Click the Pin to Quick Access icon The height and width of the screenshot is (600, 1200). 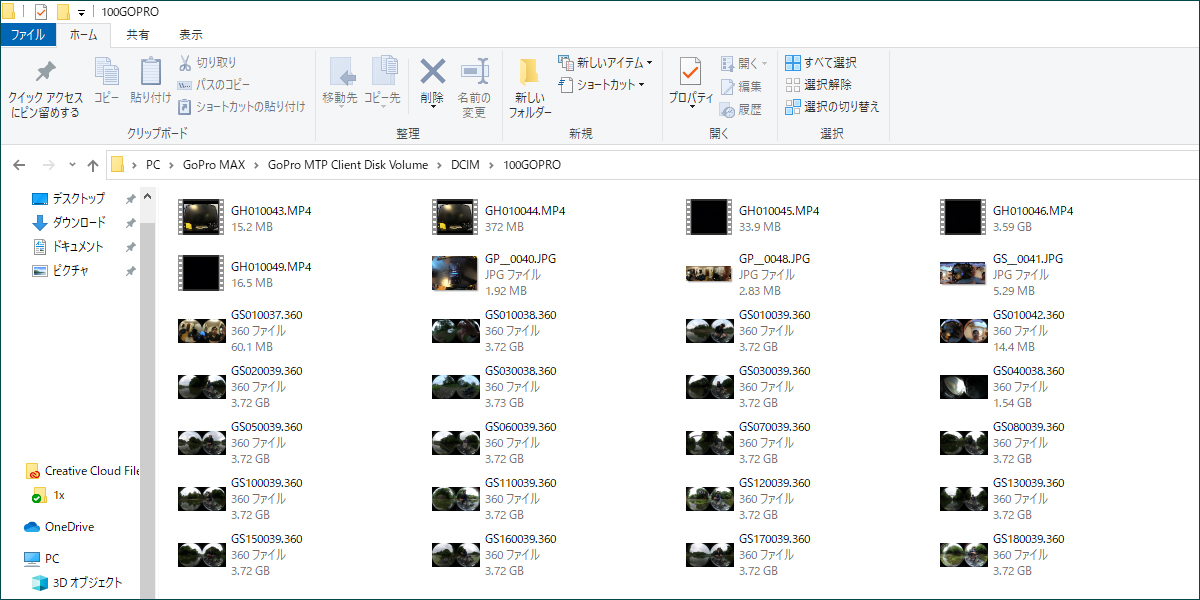45,73
